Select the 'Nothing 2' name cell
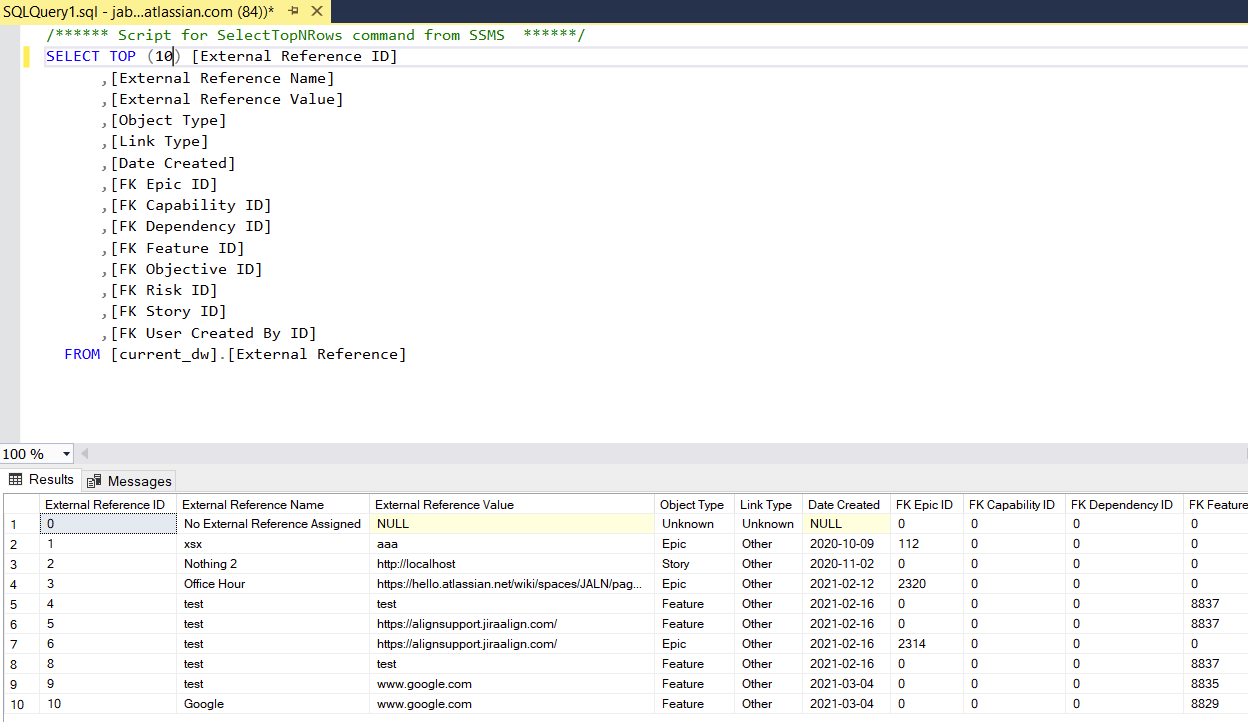Image resolution: width=1248 pixels, height=722 pixels. pyautogui.click(x=273, y=564)
